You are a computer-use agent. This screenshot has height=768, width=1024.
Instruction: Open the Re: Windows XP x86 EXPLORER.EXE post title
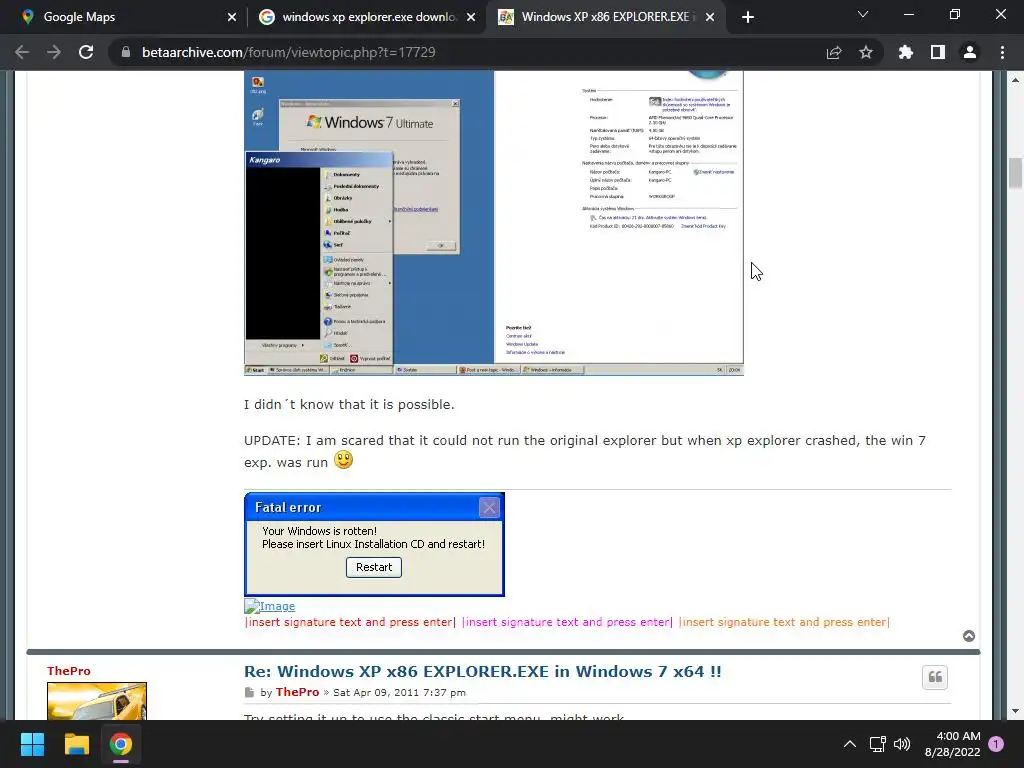pos(483,671)
